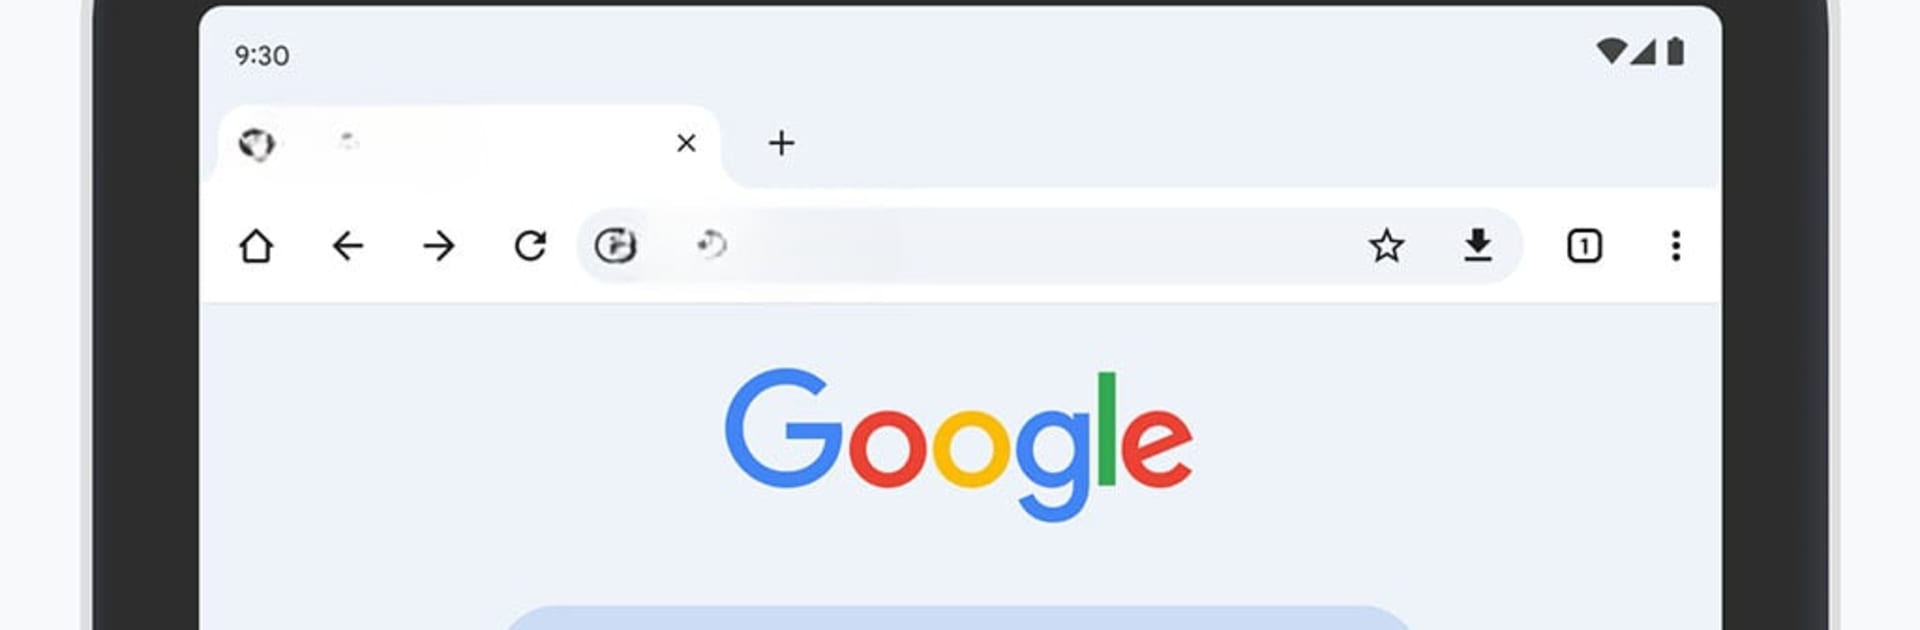This screenshot has height=630, width=1920.
Task: Click the Google logo
Action: pos(958,445)
